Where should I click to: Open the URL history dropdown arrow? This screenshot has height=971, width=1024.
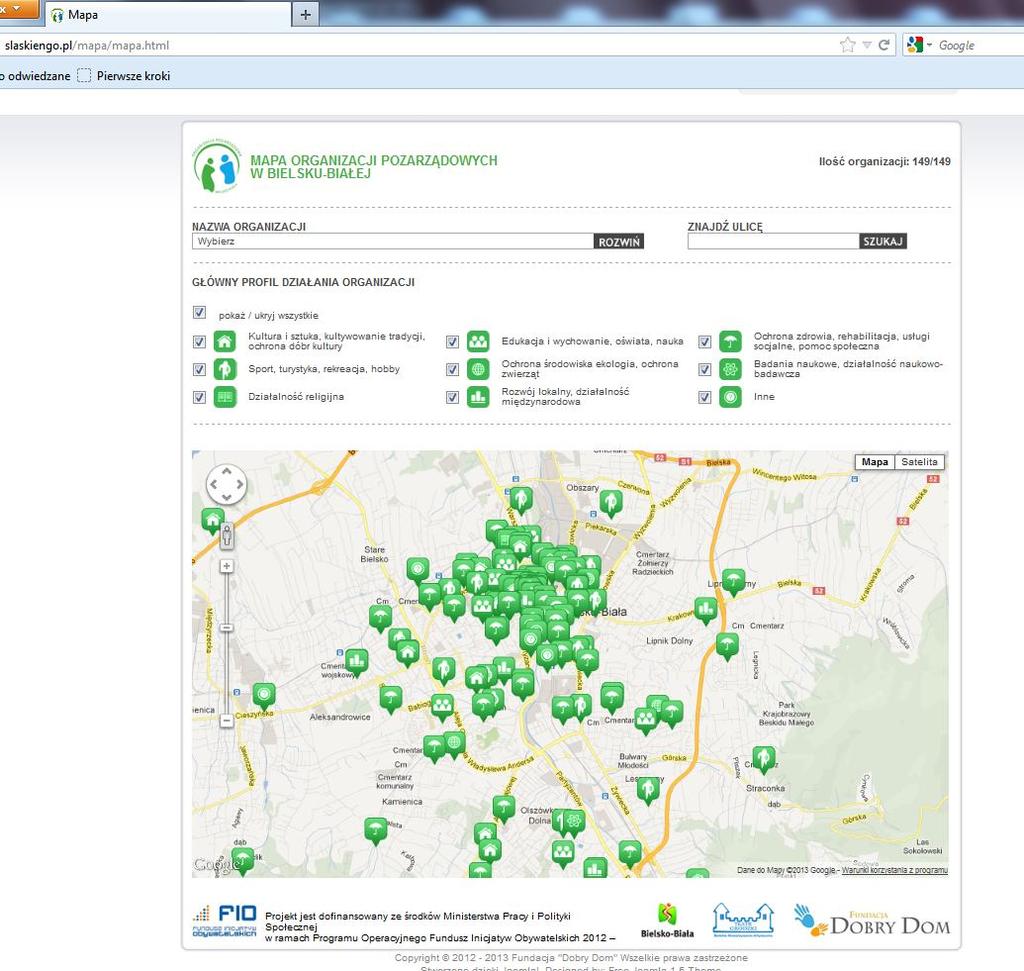(867, 45)
